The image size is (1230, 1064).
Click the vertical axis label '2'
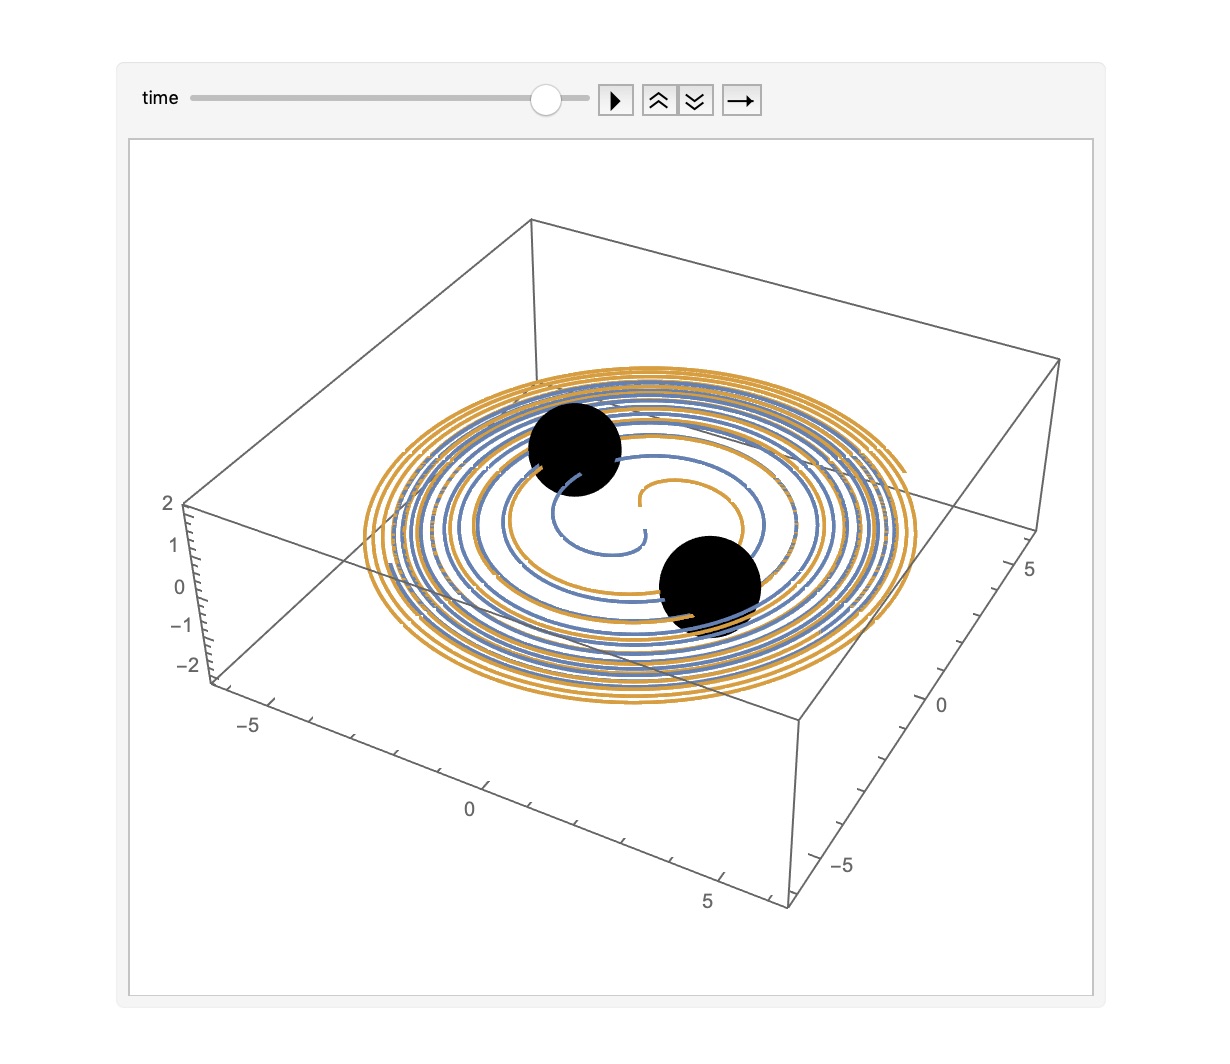167,504
